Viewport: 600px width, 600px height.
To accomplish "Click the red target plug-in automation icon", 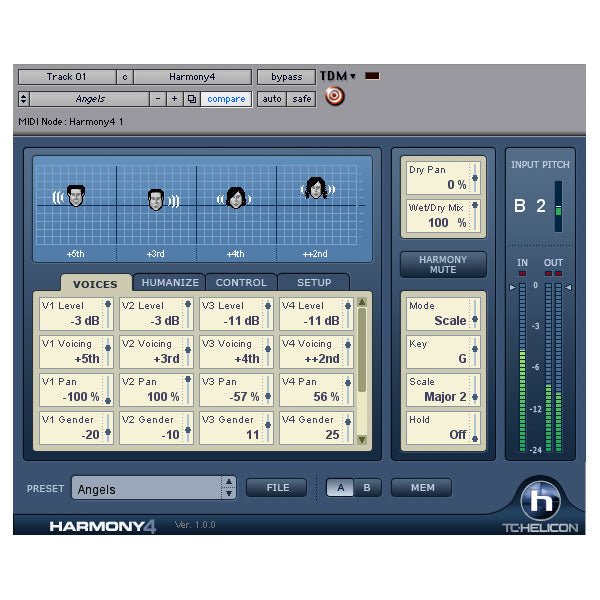I will [335, 96].
